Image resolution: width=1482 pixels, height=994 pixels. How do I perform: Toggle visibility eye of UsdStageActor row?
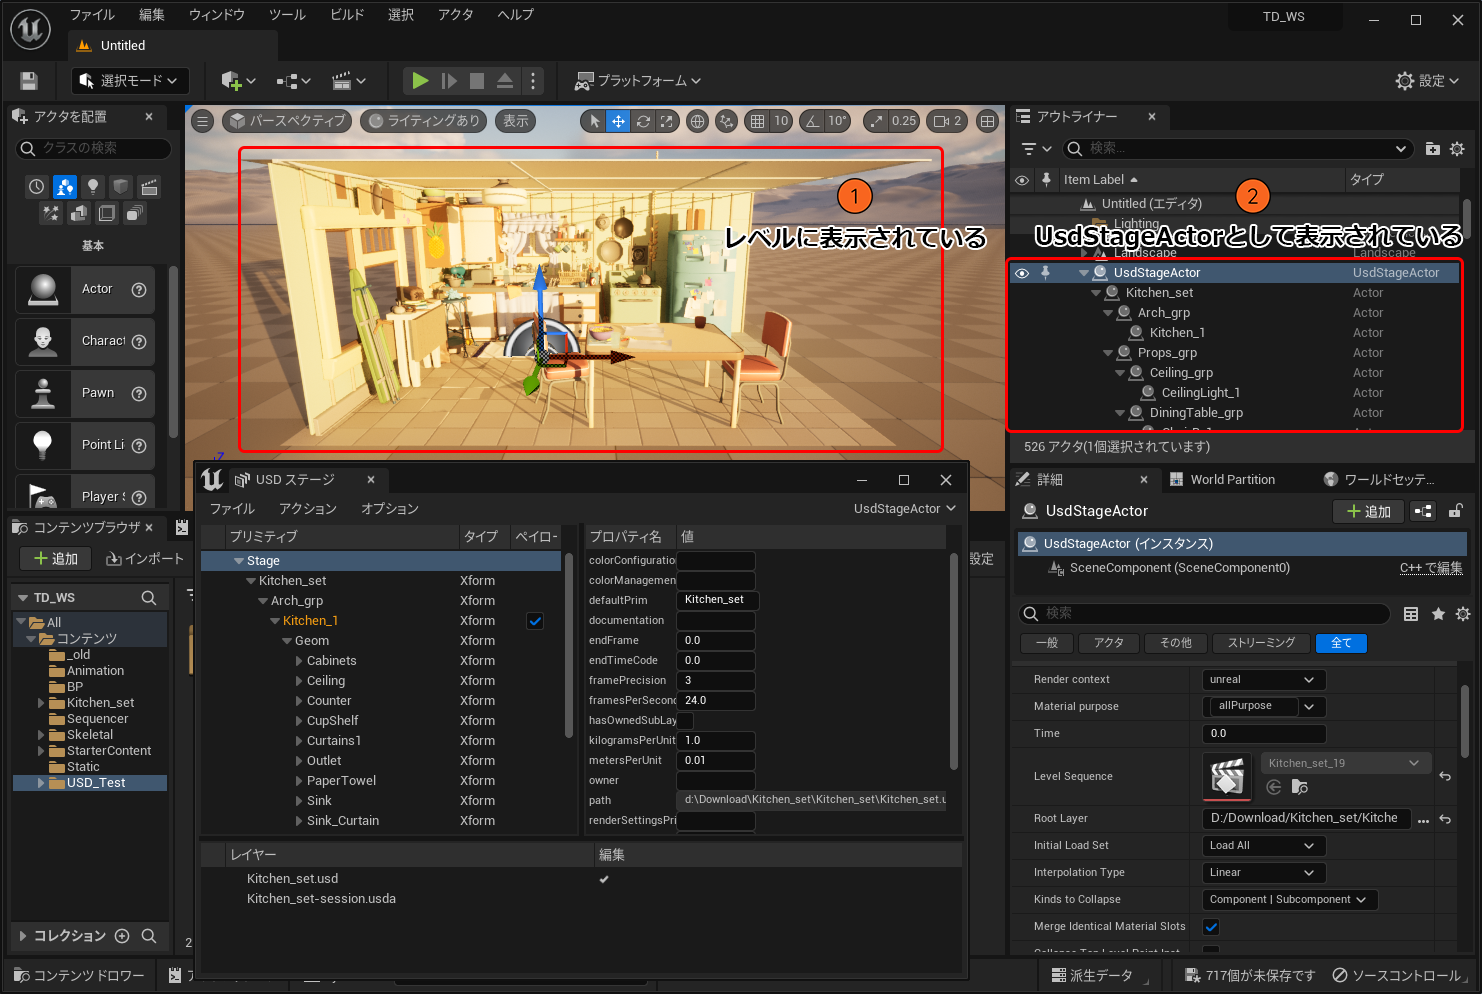click(1021, 273)
